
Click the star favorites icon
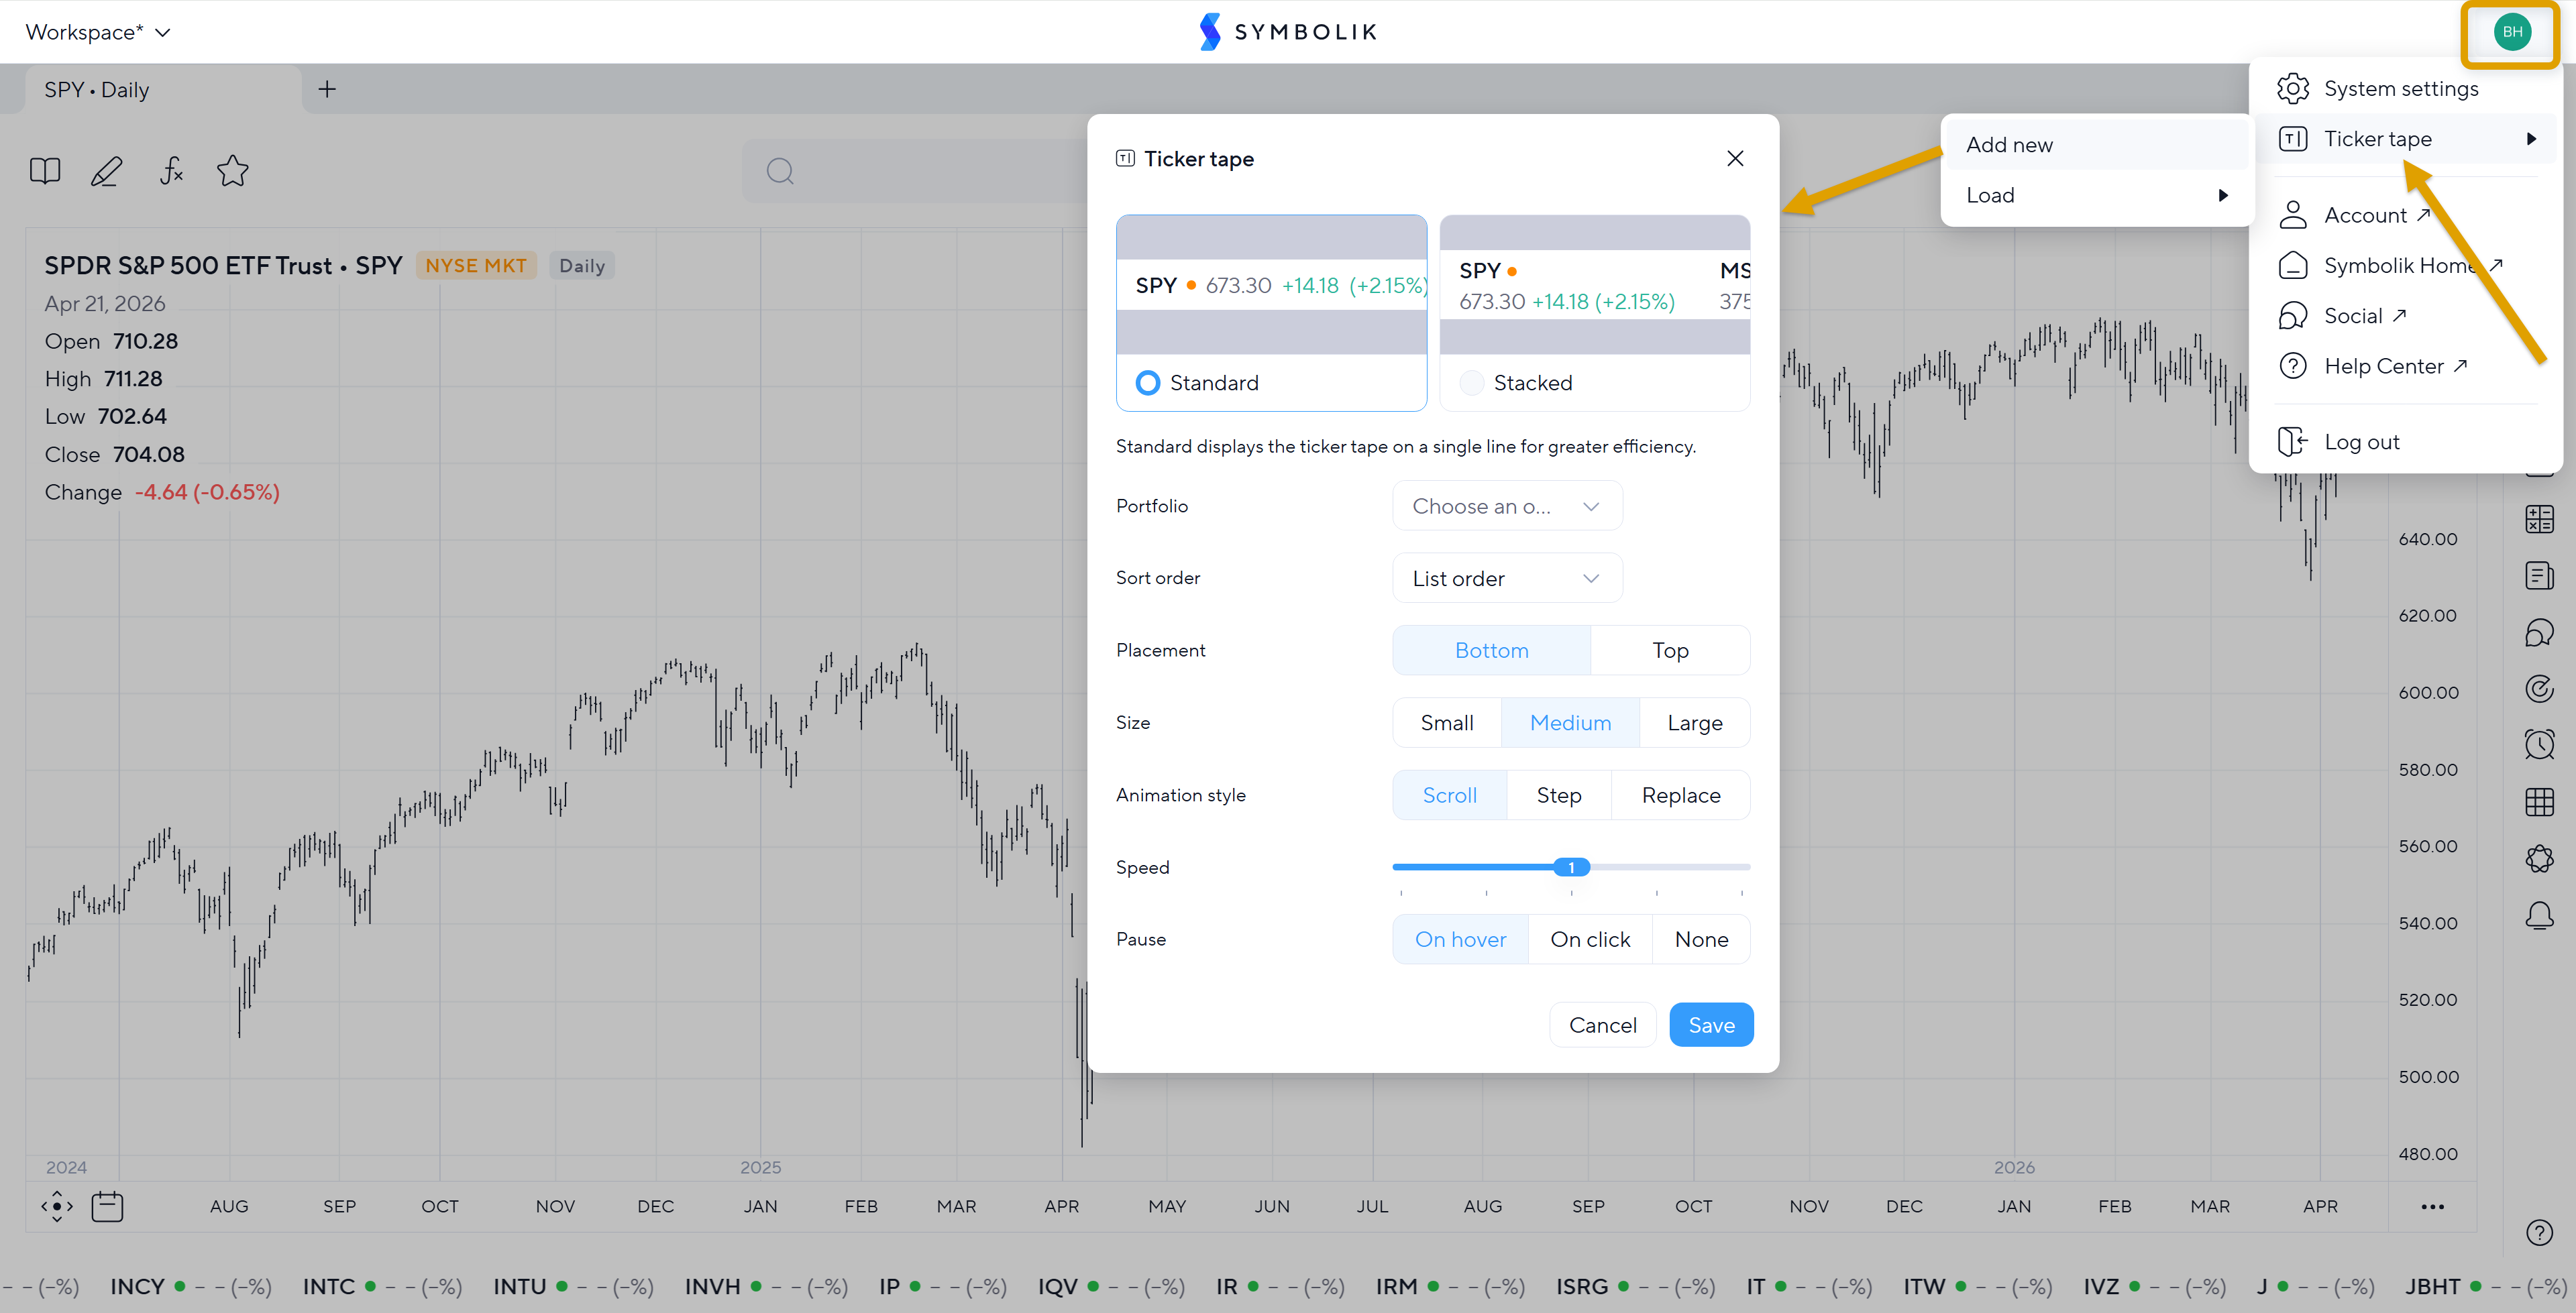[x=232, y=171]
